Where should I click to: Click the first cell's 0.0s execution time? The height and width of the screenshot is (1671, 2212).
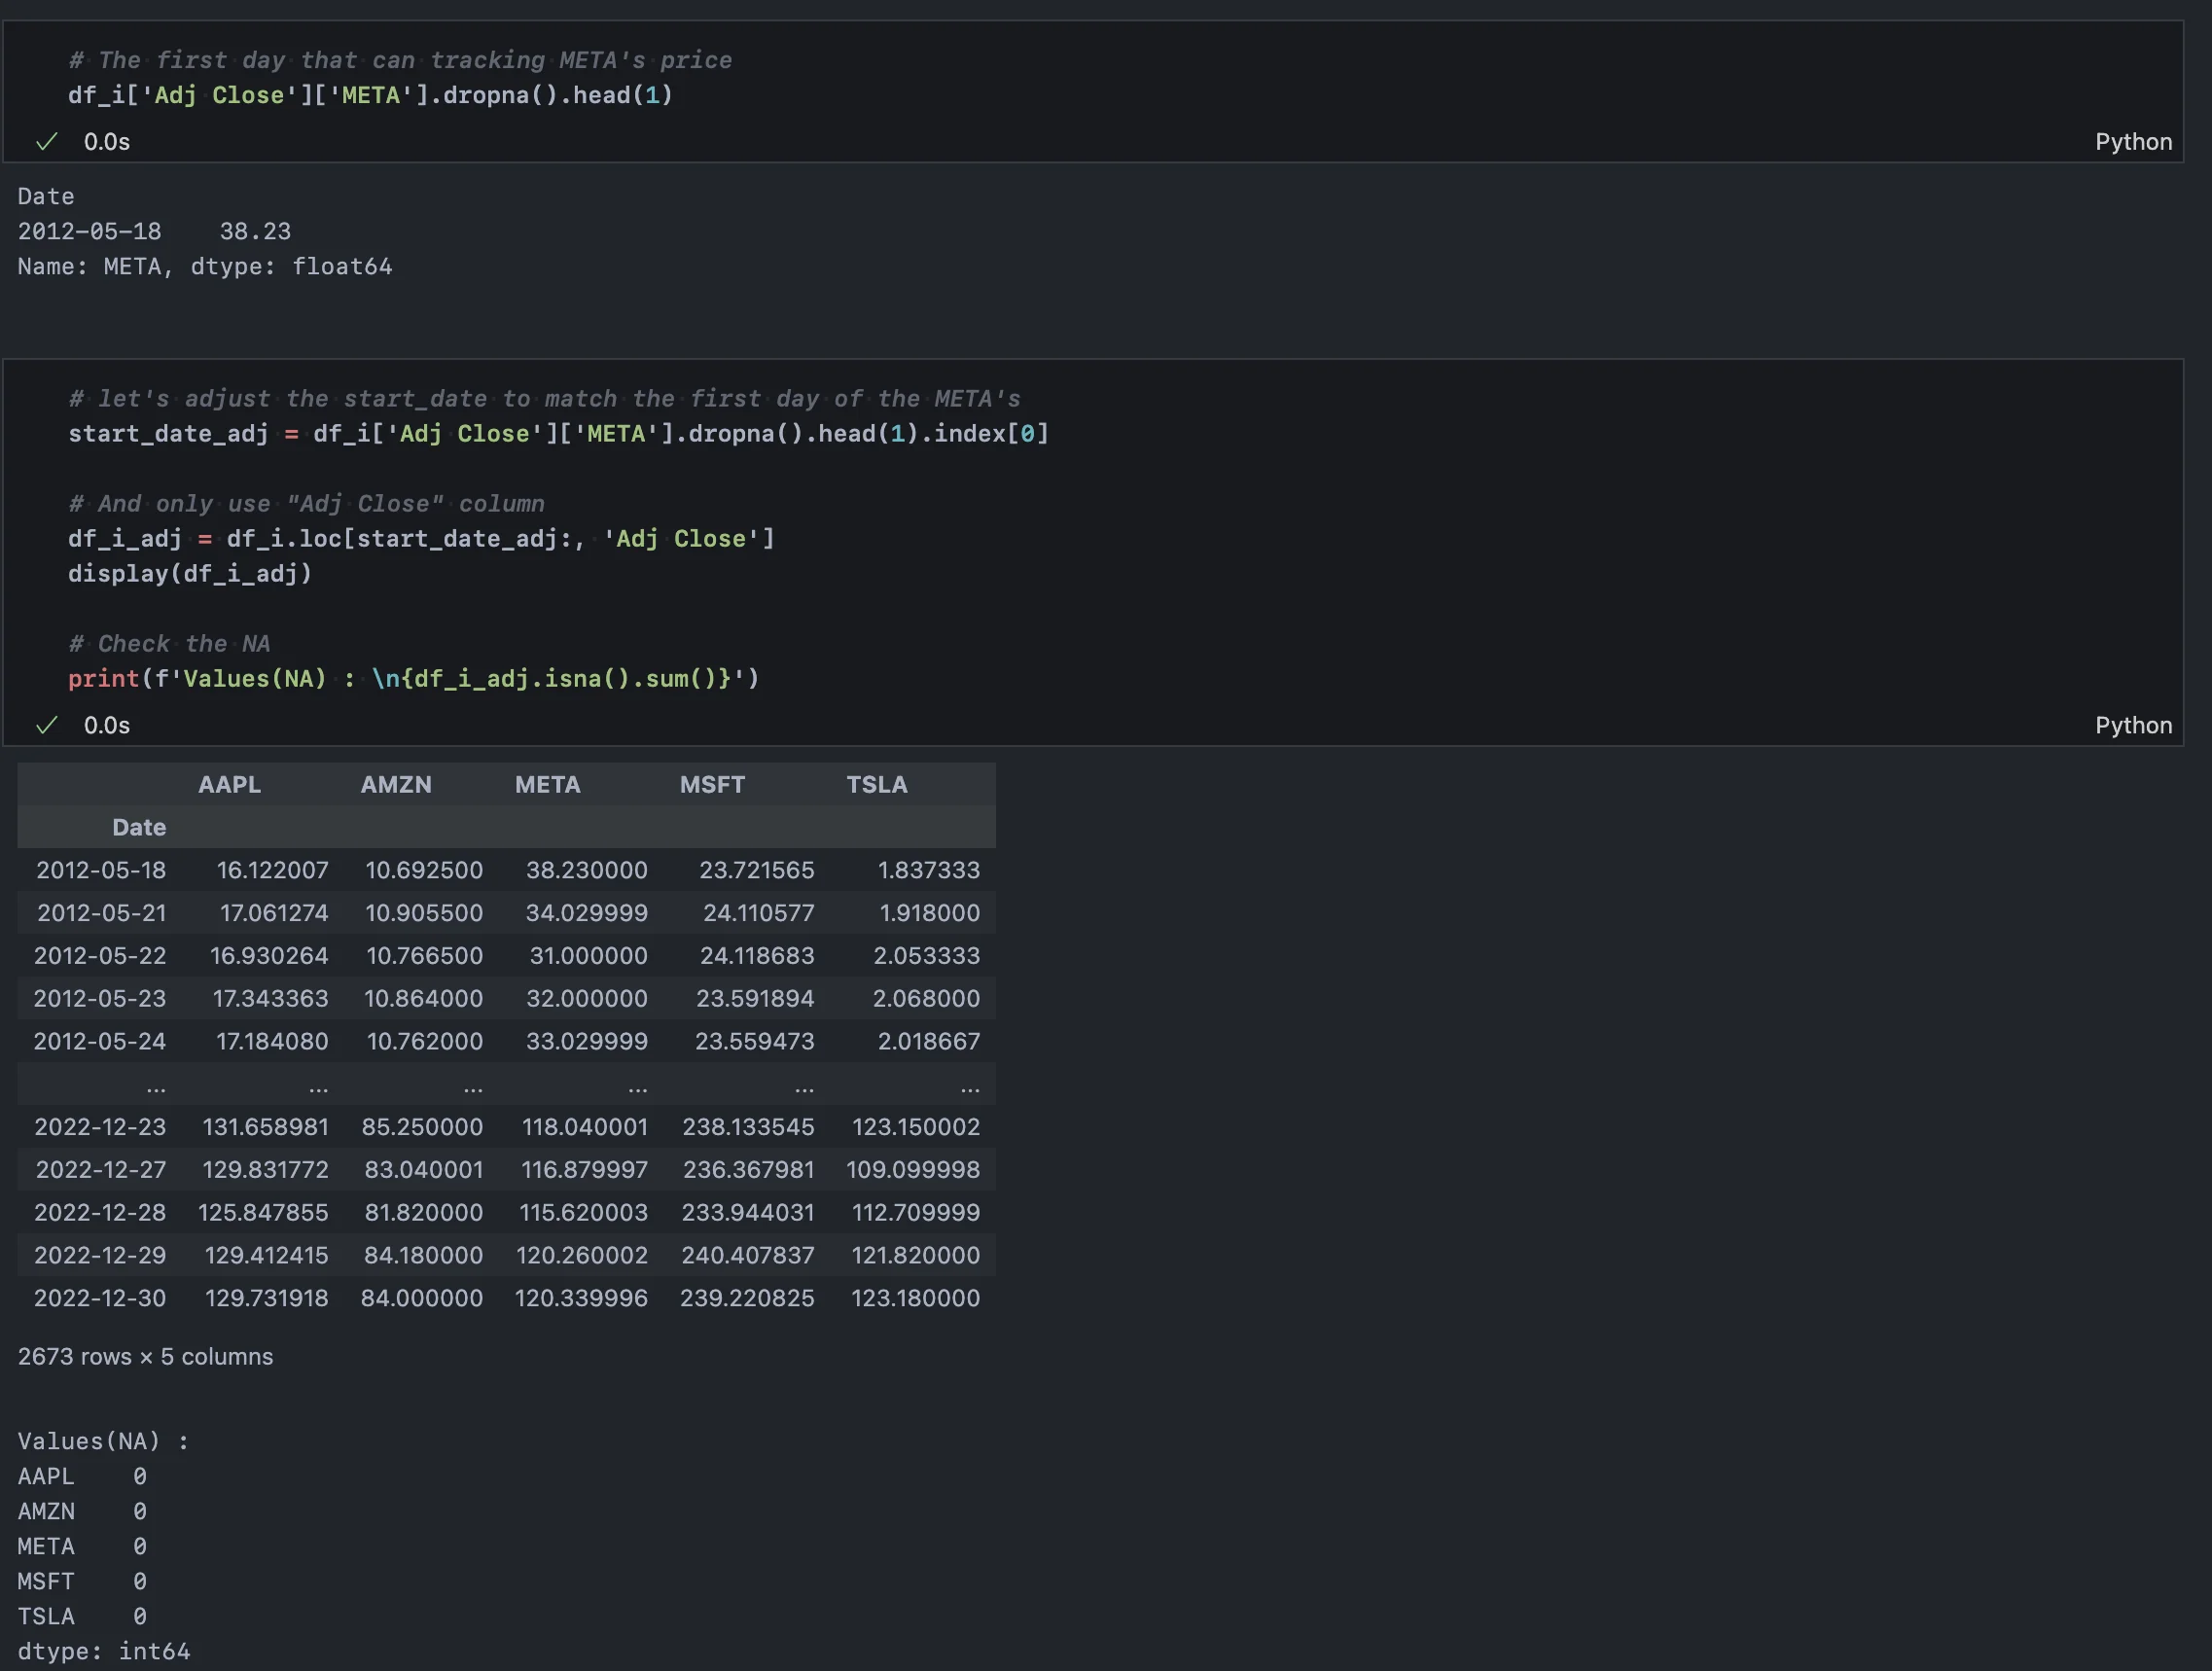[x=106, y=142]
